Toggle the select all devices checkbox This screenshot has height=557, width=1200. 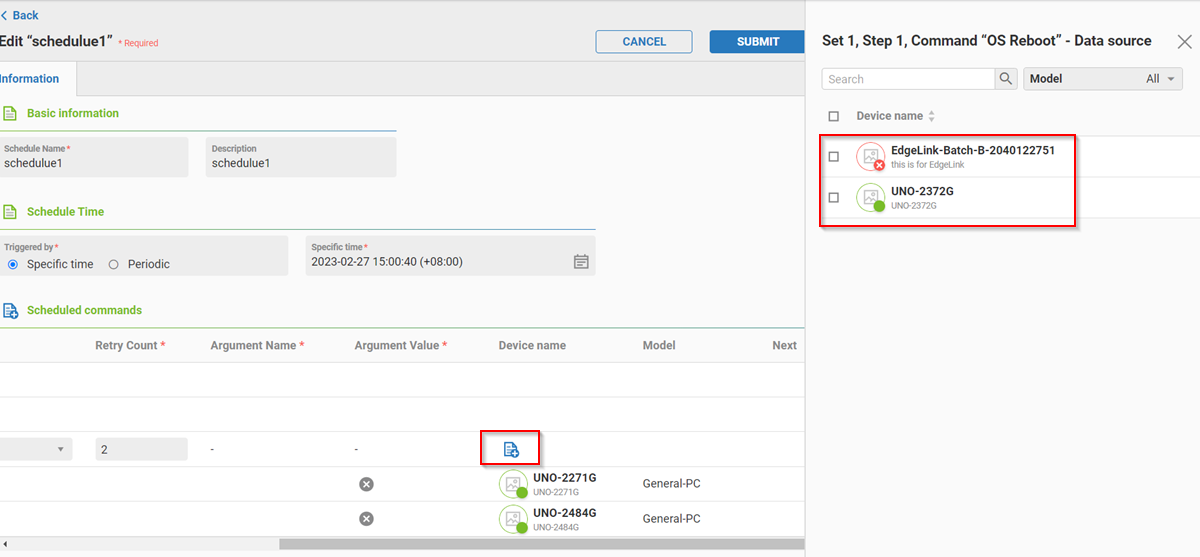[834, 116]
